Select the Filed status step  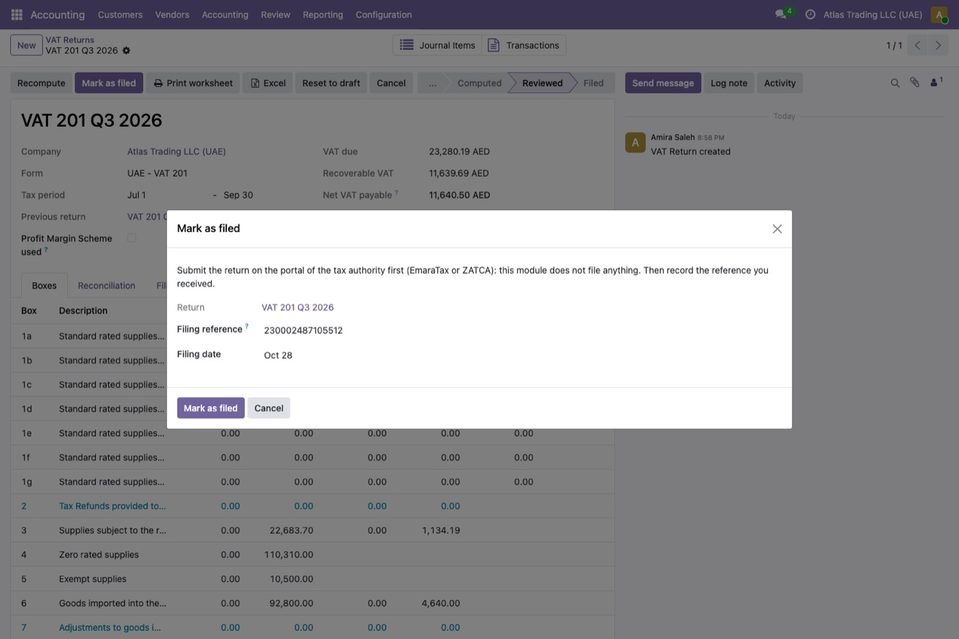coord(593,83)
